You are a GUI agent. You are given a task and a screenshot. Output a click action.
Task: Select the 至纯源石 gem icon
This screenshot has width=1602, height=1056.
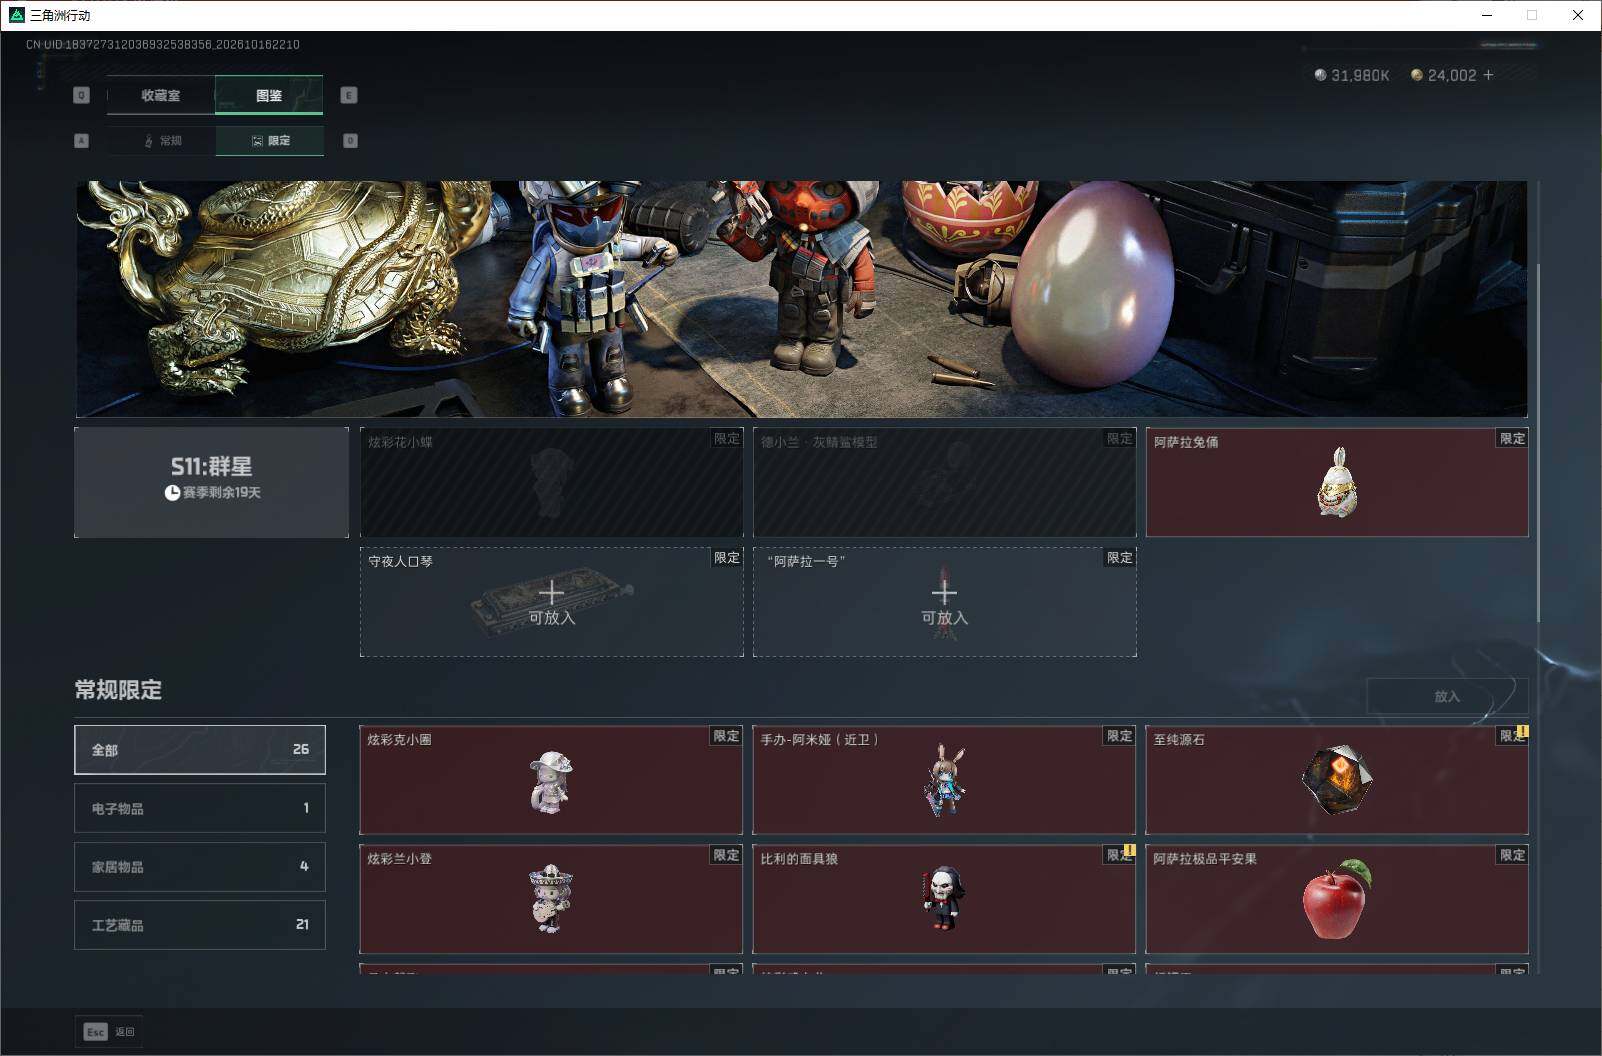click(1337, 780)
